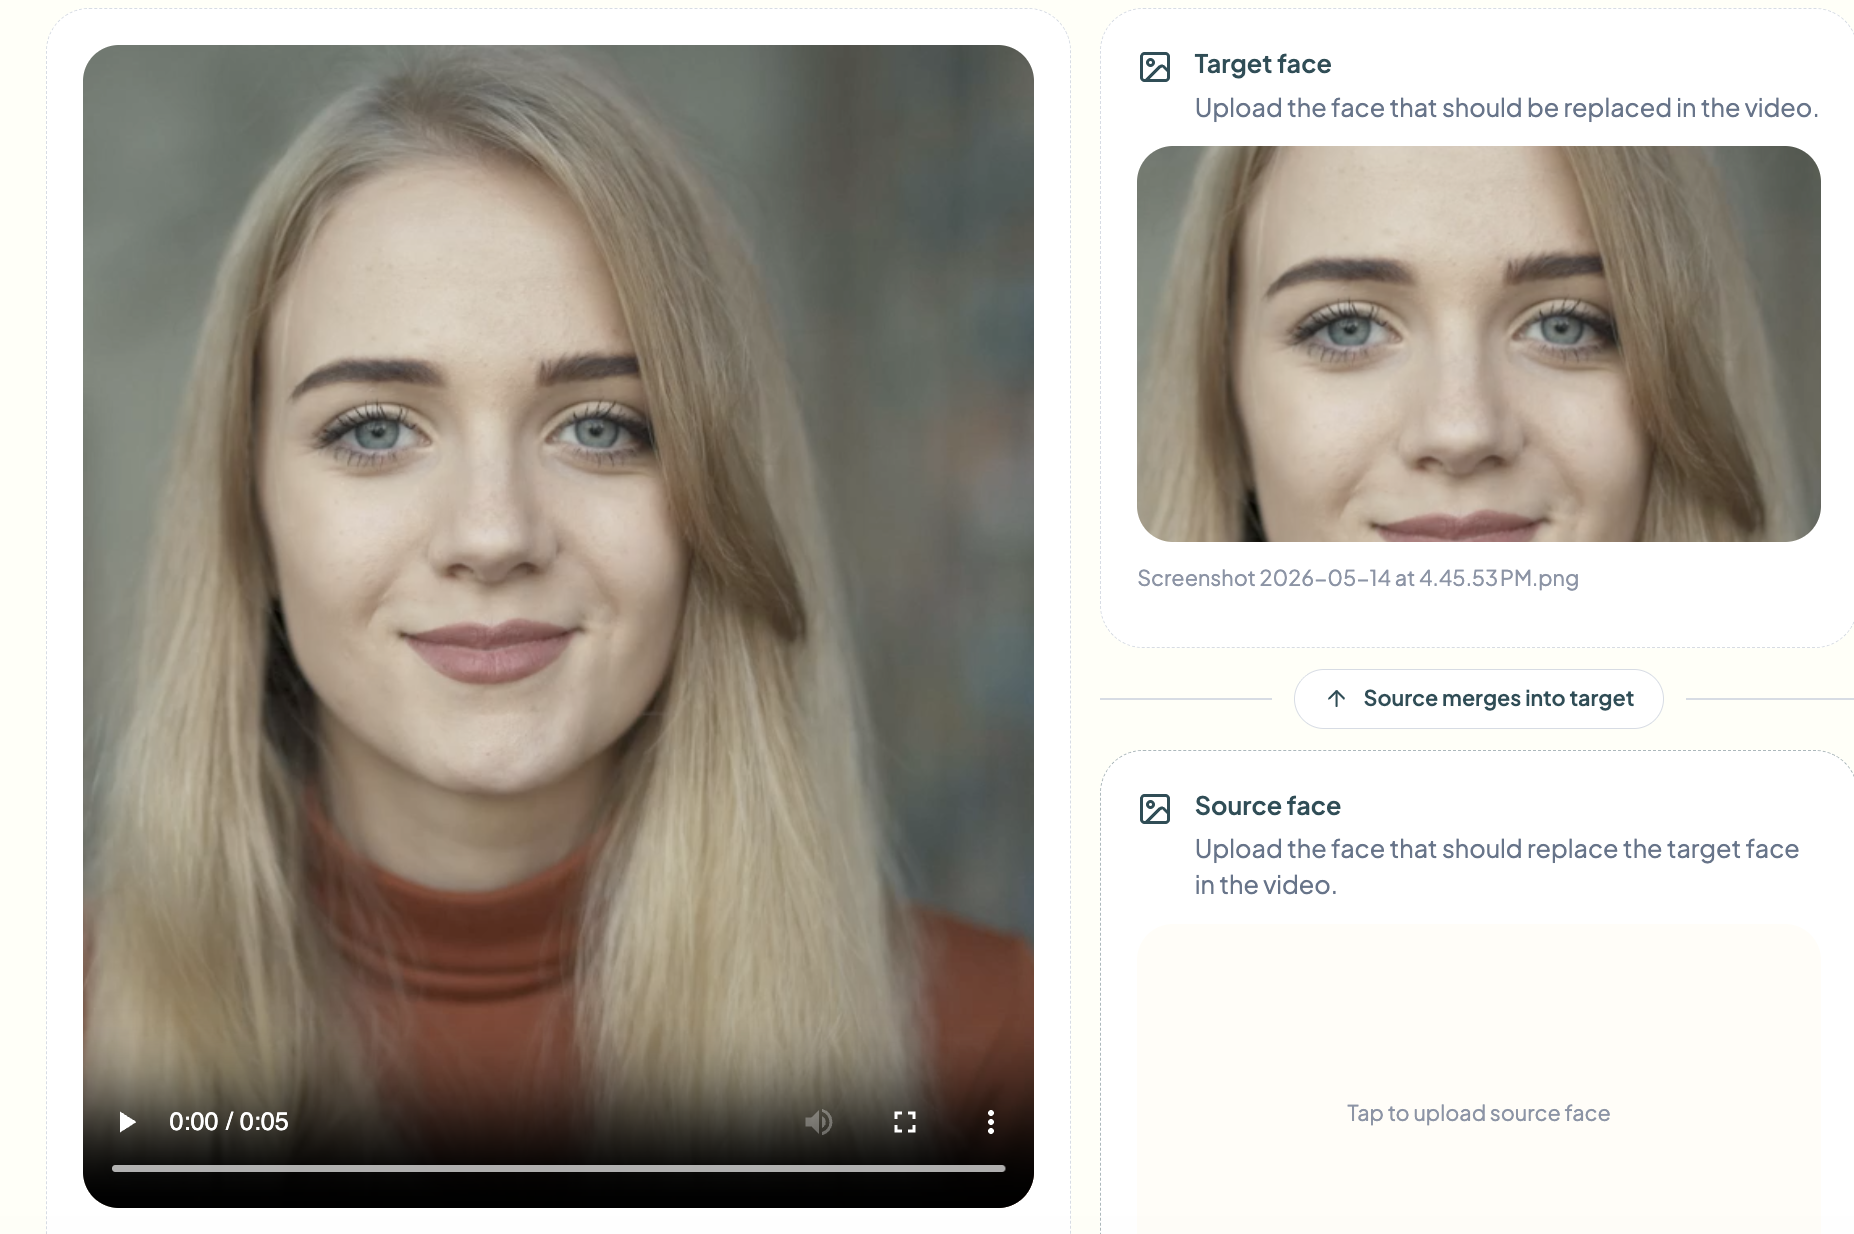The height and width of the screenshot is (1234, 1854).
Task: Click Source merges into target button
Action: pyautogui.click(x=1478, y=699)
